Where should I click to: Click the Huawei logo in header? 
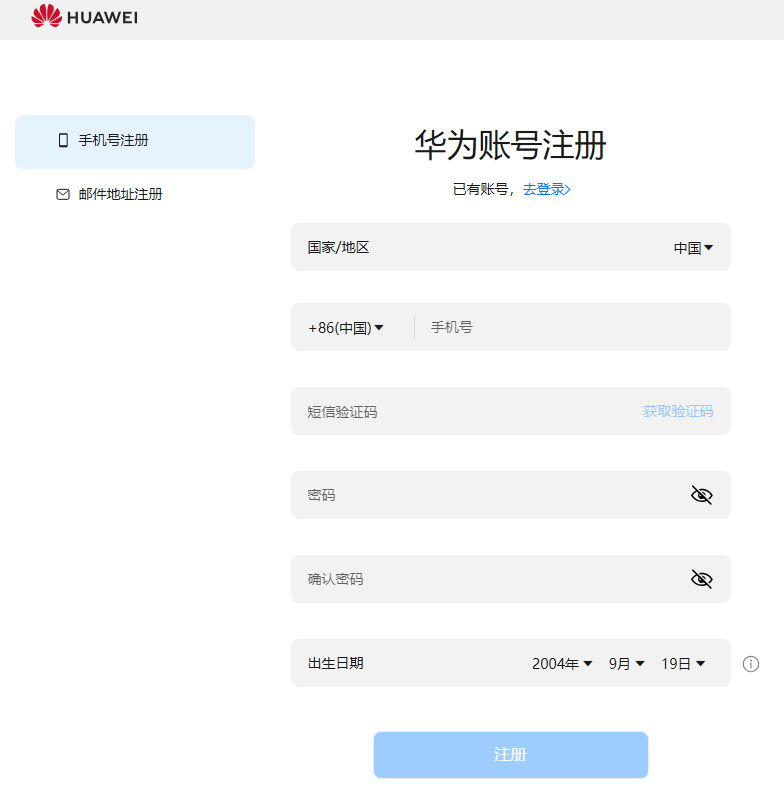[x=84, y=16]
